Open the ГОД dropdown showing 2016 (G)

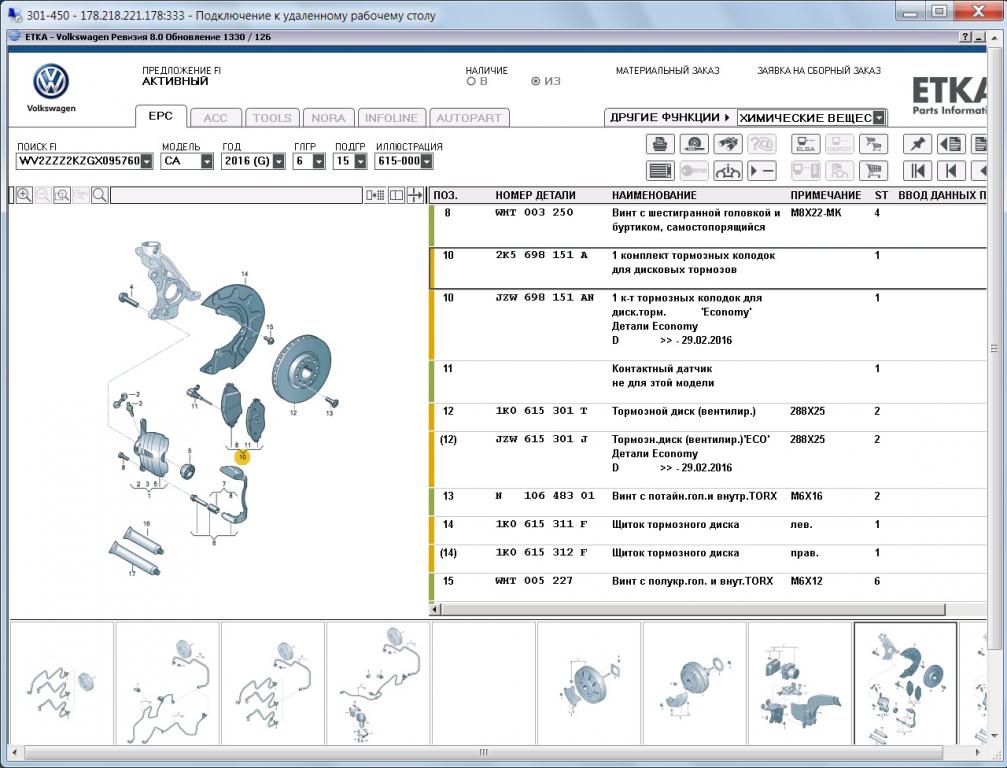point(278,161)
